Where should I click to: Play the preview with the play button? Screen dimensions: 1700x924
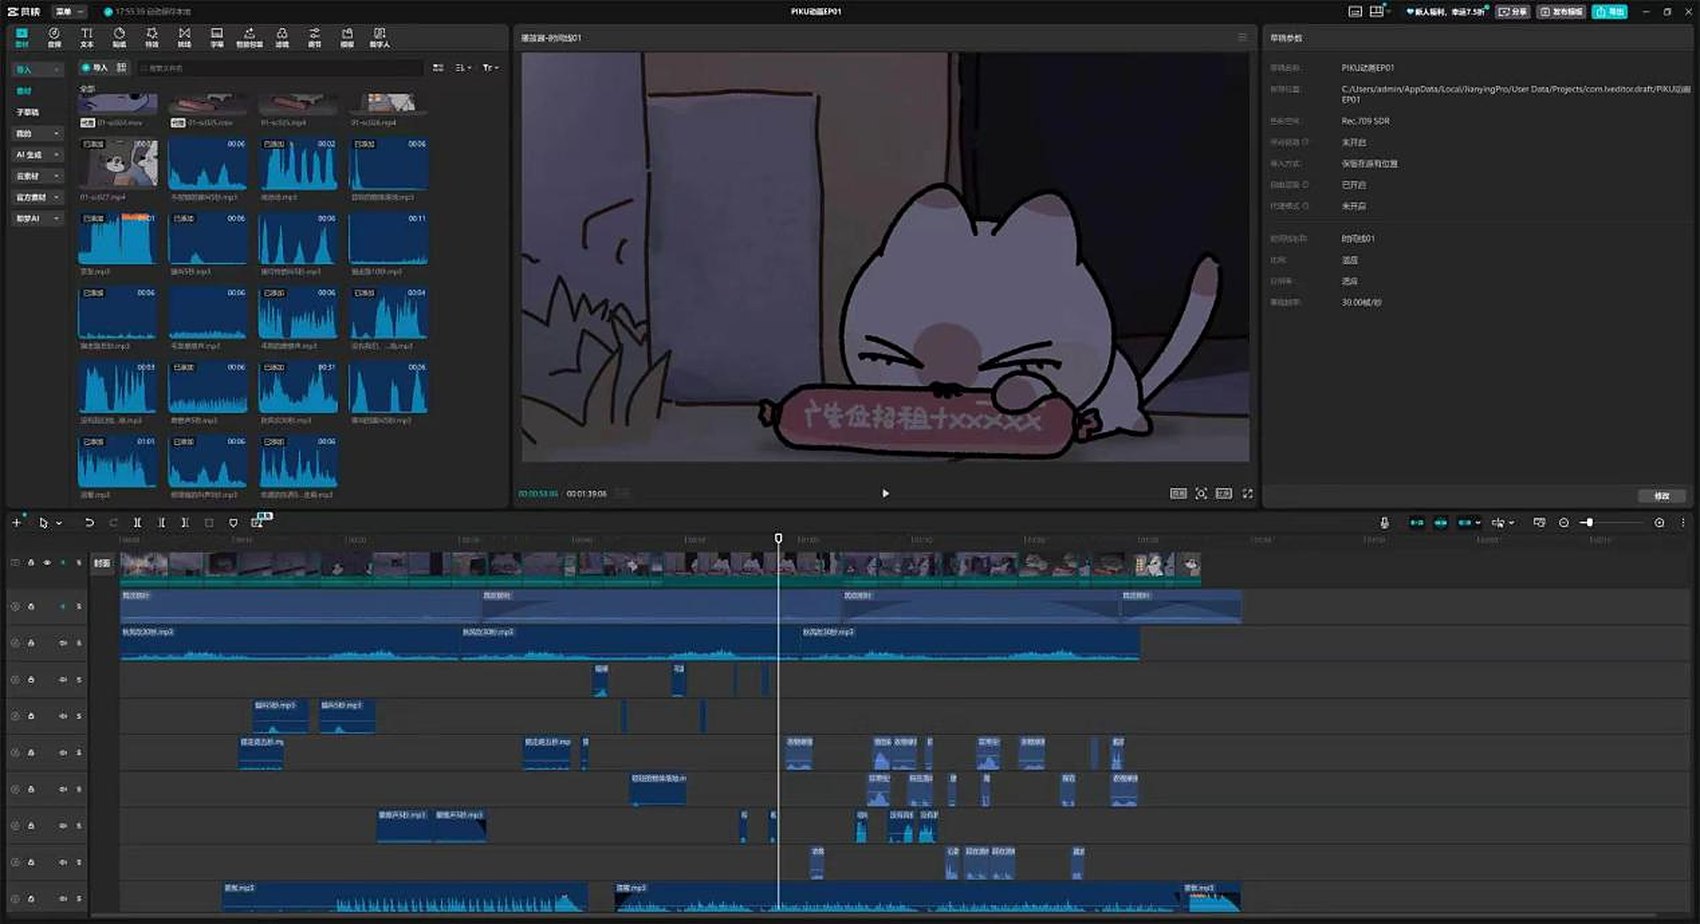885,493
